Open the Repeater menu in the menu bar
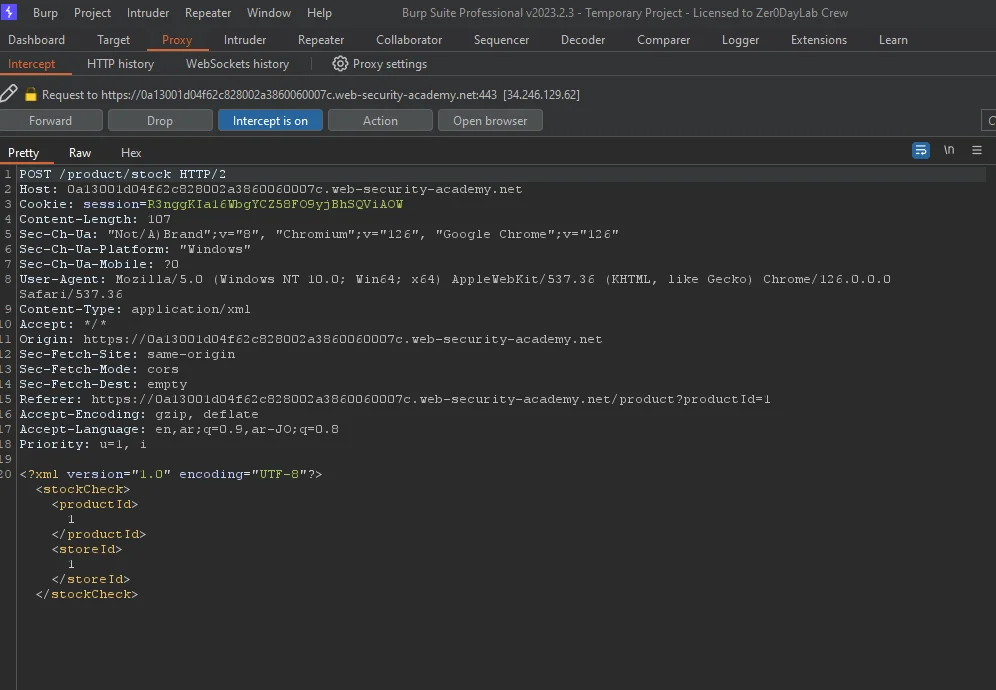This screenshot has height=690, width=996. click(x=208, y=13)
